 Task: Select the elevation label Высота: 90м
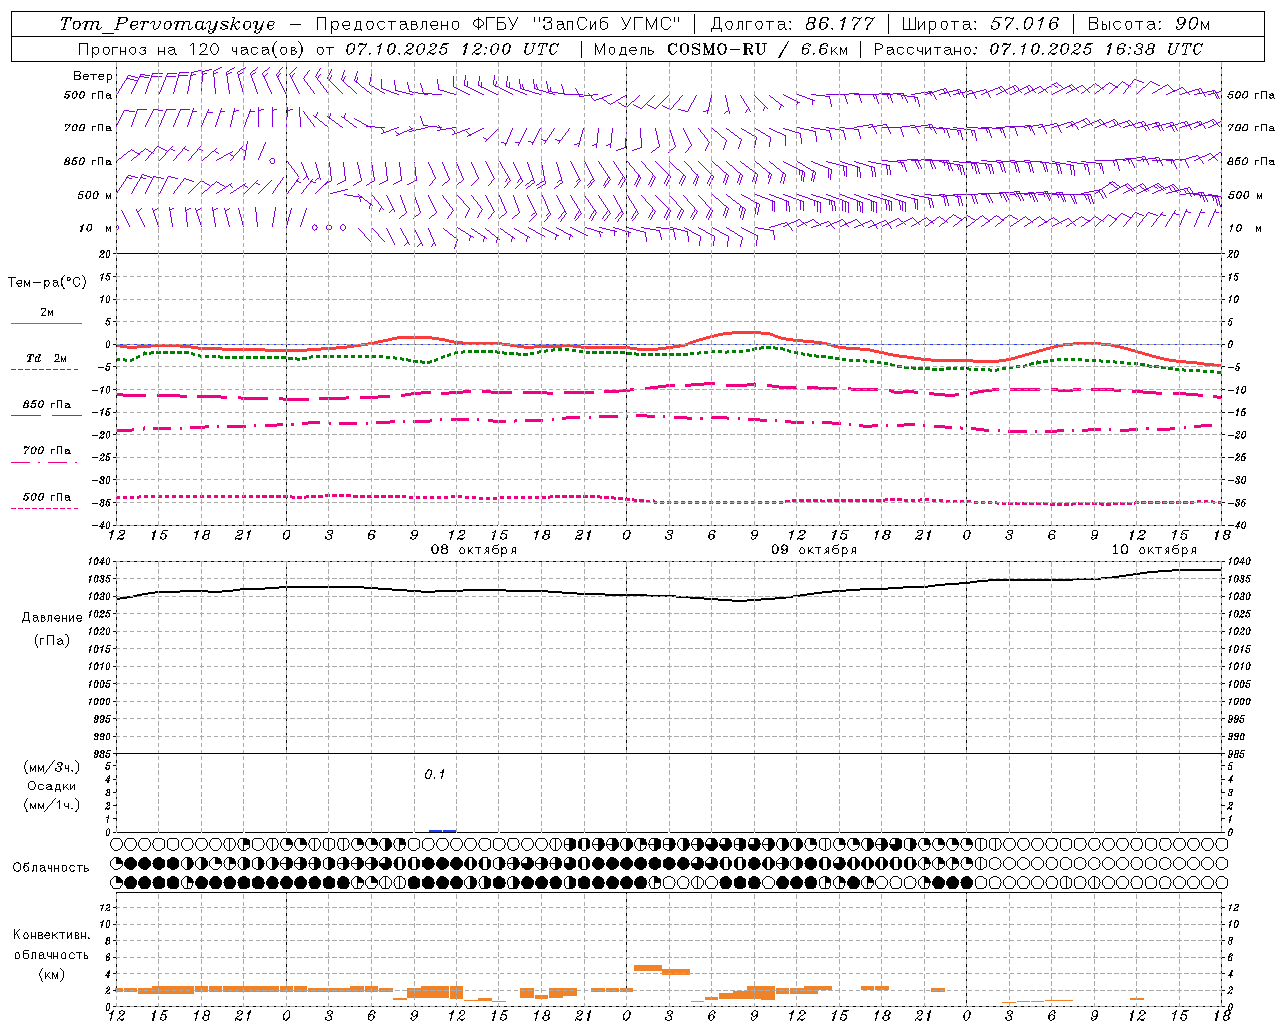[1149, 24]
